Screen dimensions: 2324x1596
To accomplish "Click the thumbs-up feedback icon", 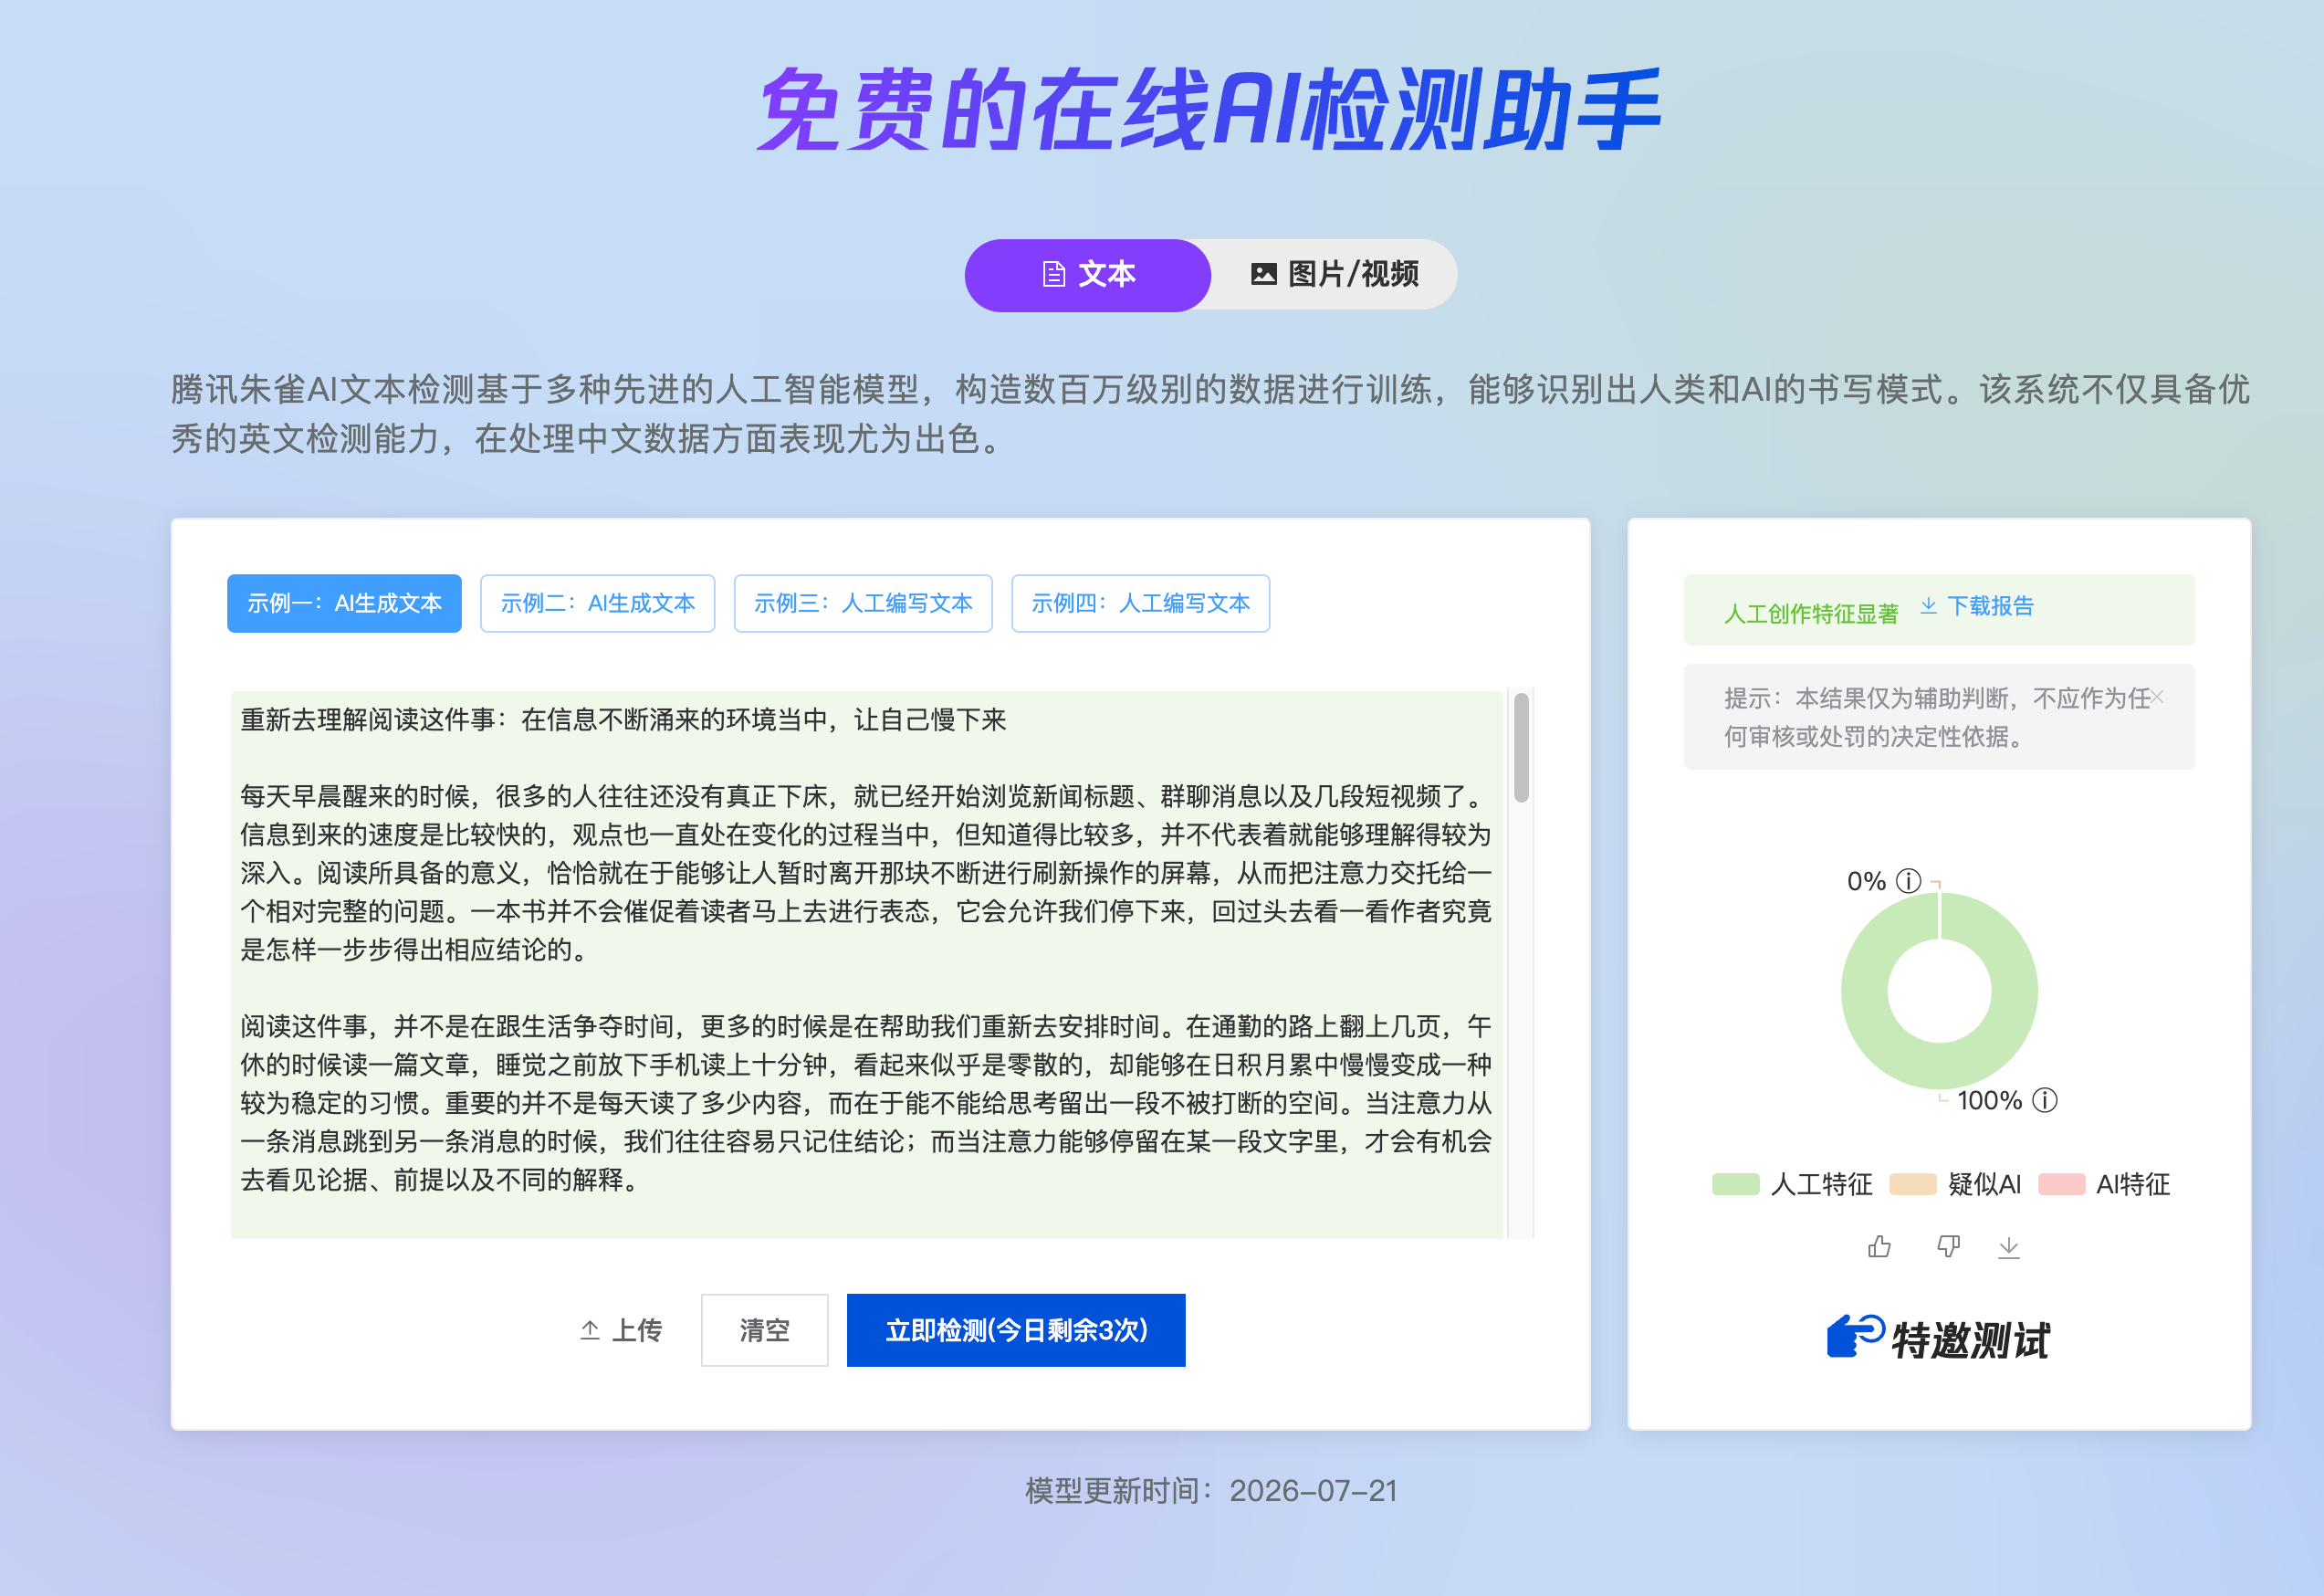I will point(1879,1246).
